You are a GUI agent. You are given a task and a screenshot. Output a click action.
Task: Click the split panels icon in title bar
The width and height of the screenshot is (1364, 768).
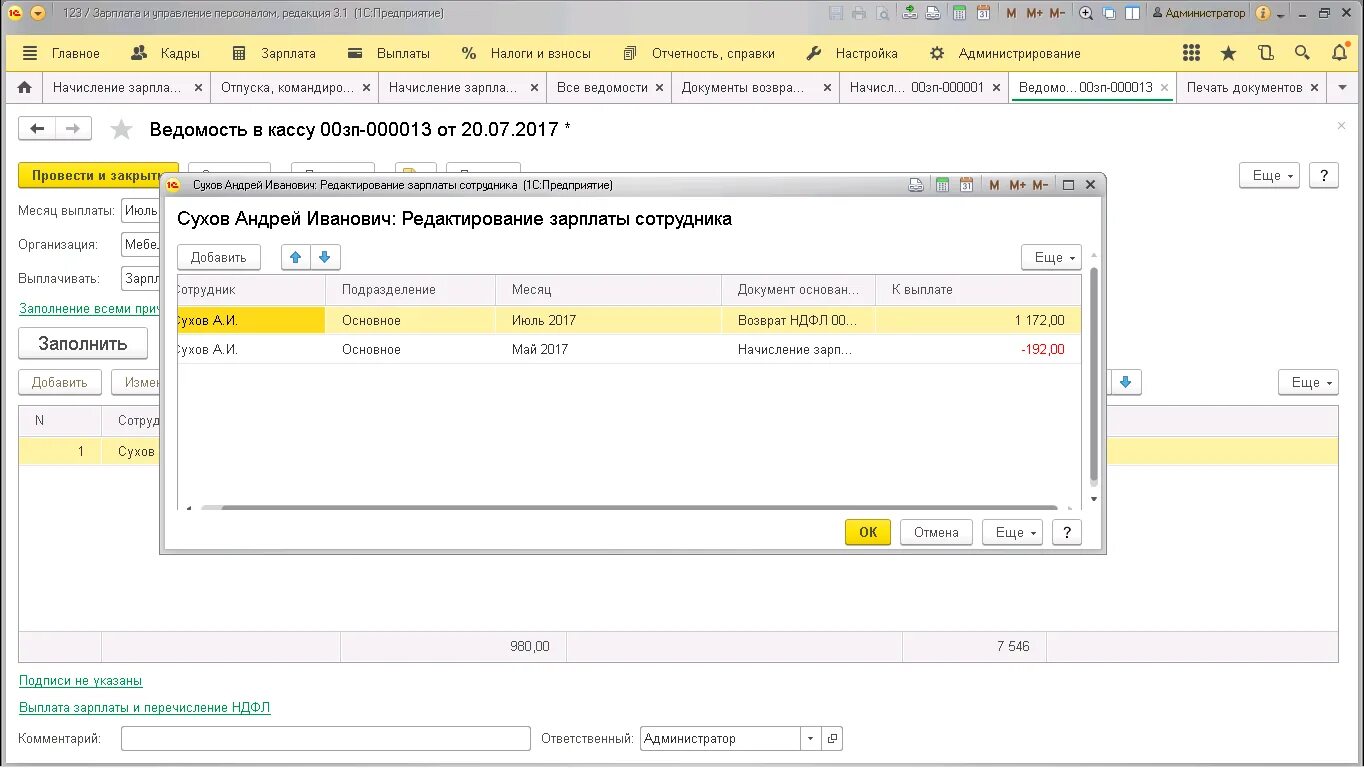coord(1132,13)
